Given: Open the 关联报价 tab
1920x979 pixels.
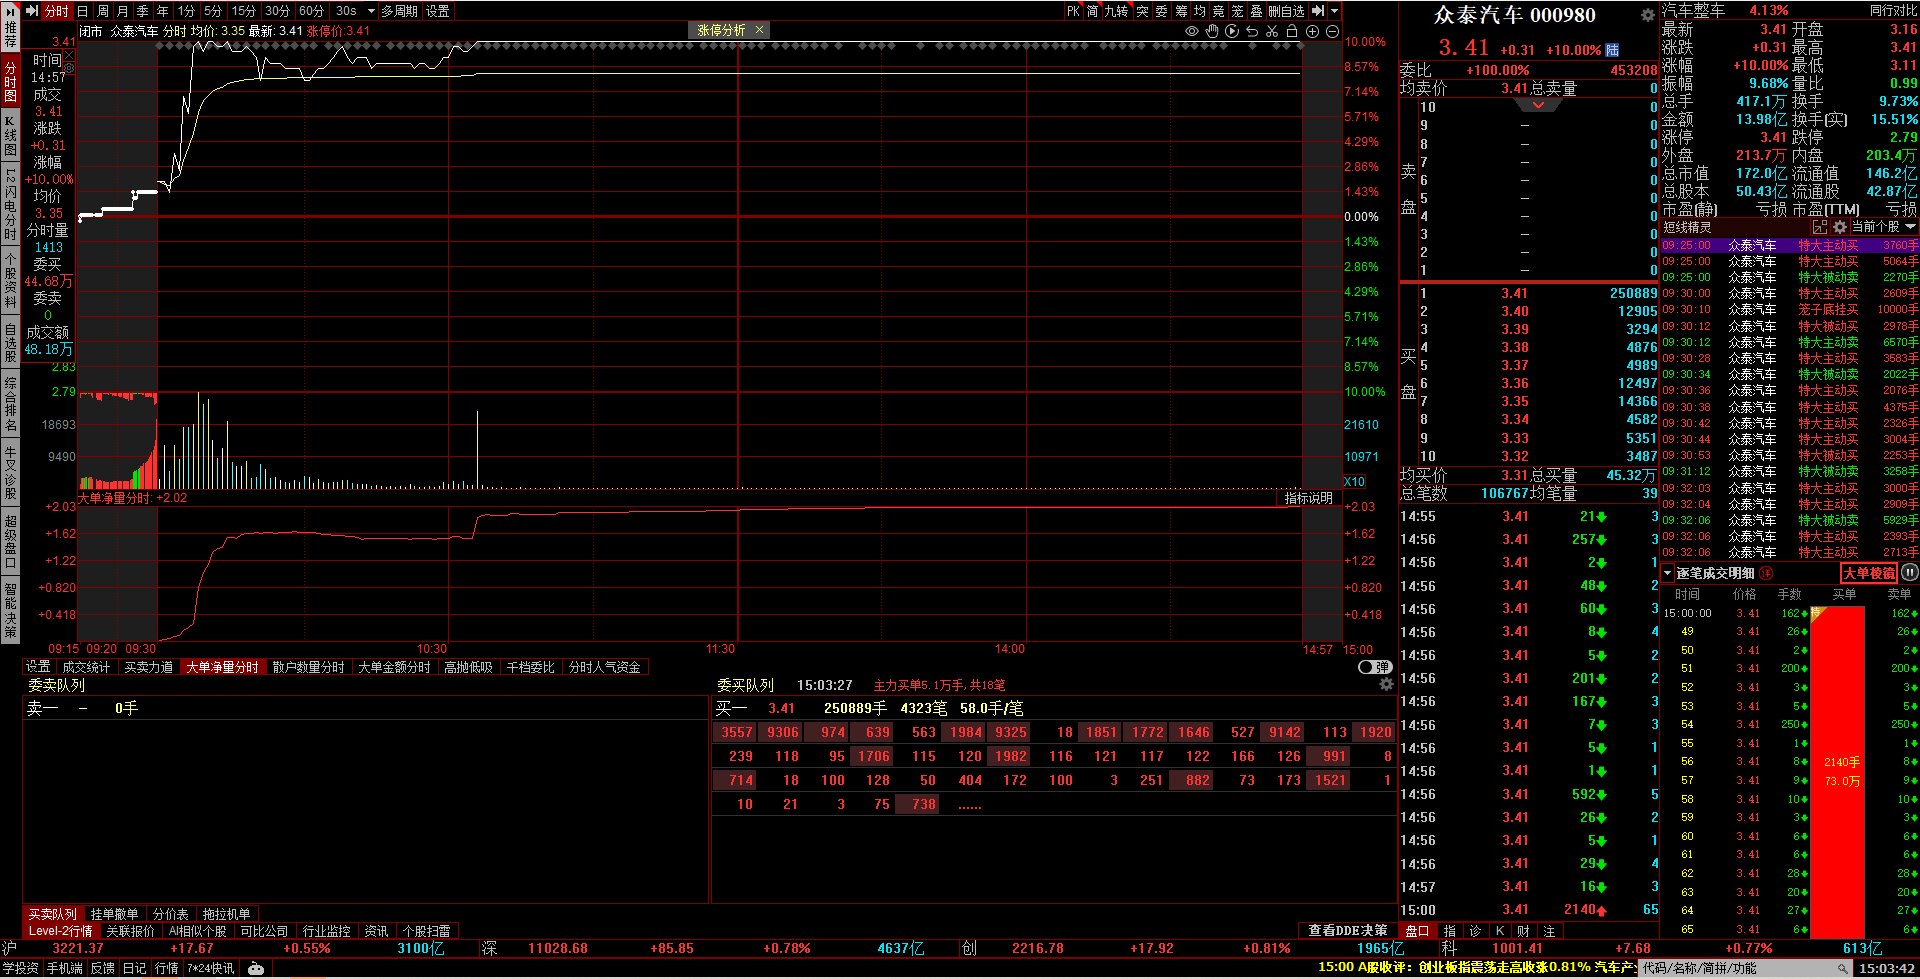Looking at the screenshot, I should pyautogui.click(x=131, y=931).
